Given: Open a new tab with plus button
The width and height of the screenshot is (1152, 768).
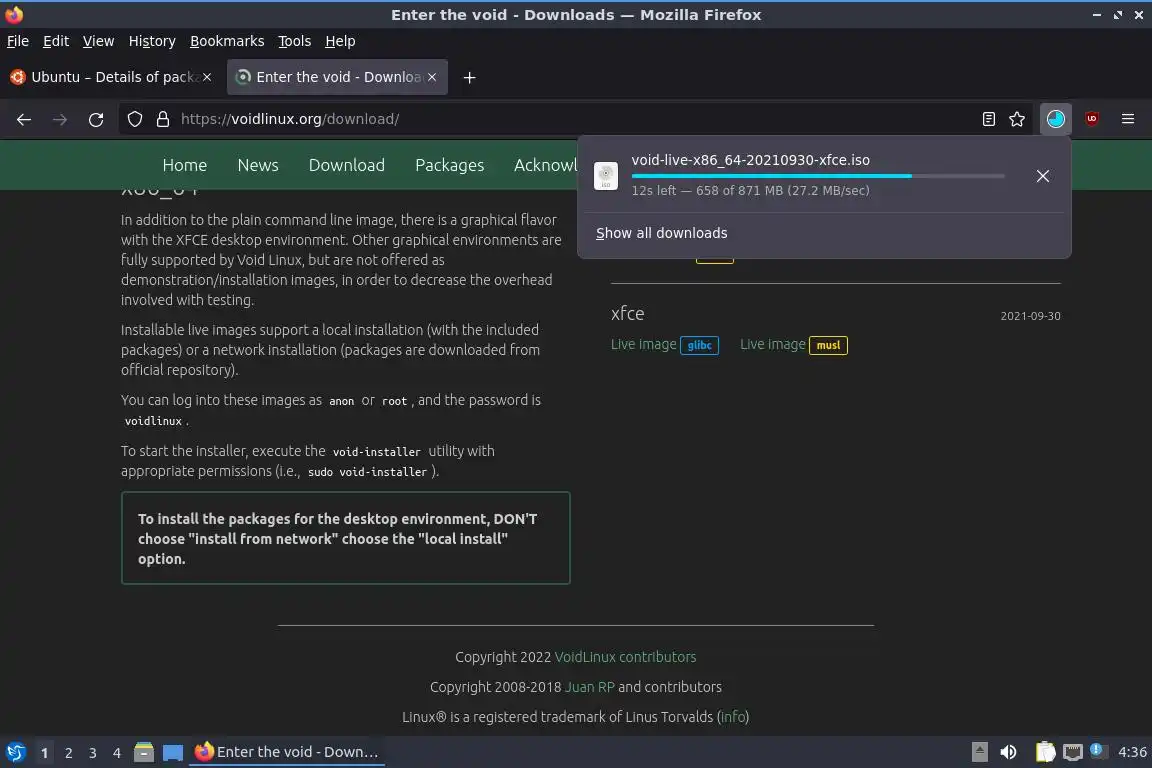Looking at the screenshot, I should pos(469,77).
